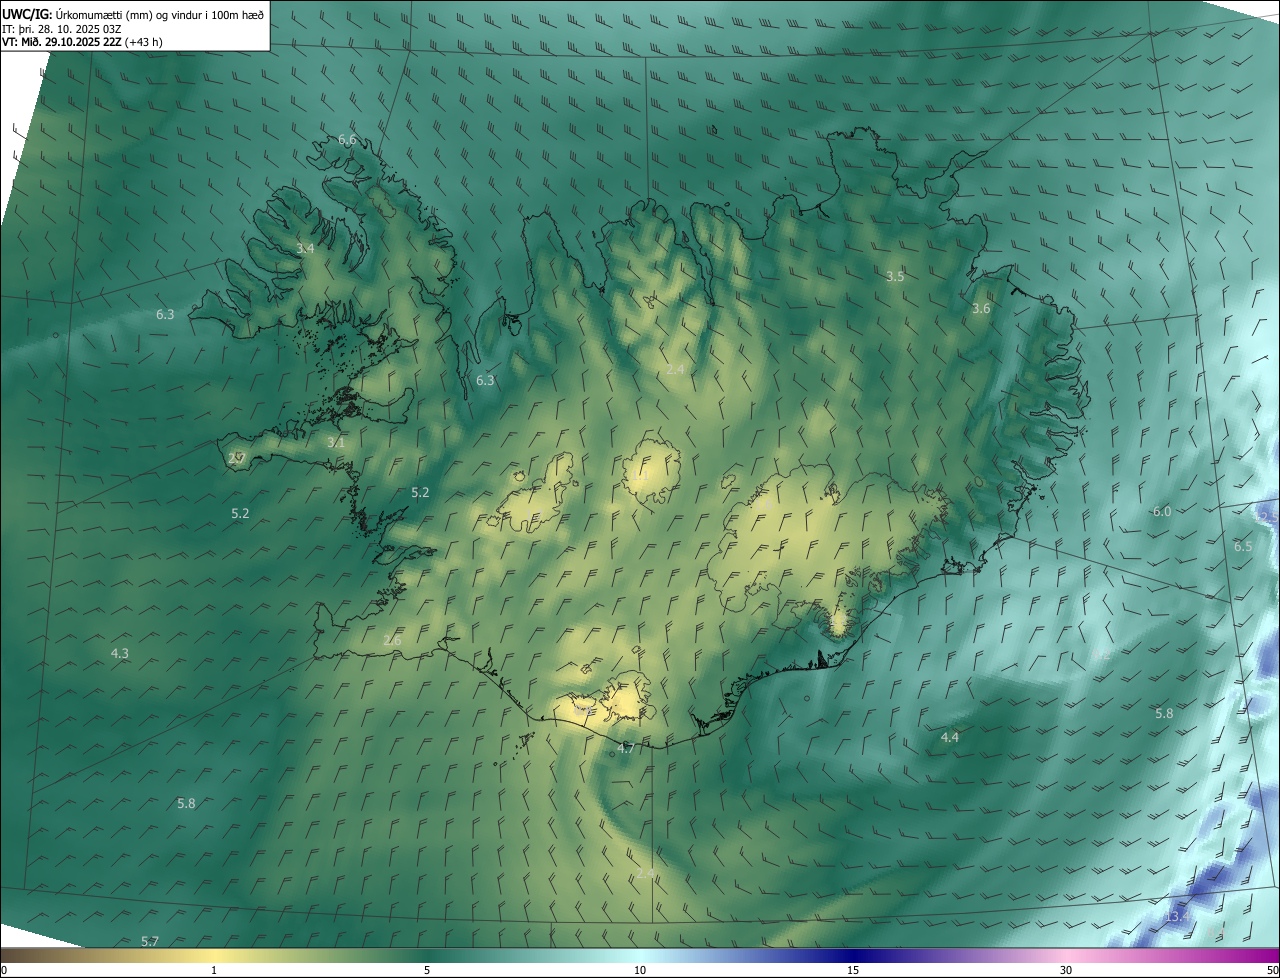Viewport: 1280px width, 978px height.
Task: Select the 6.5 value label
Action: [x=1243, y=546]
